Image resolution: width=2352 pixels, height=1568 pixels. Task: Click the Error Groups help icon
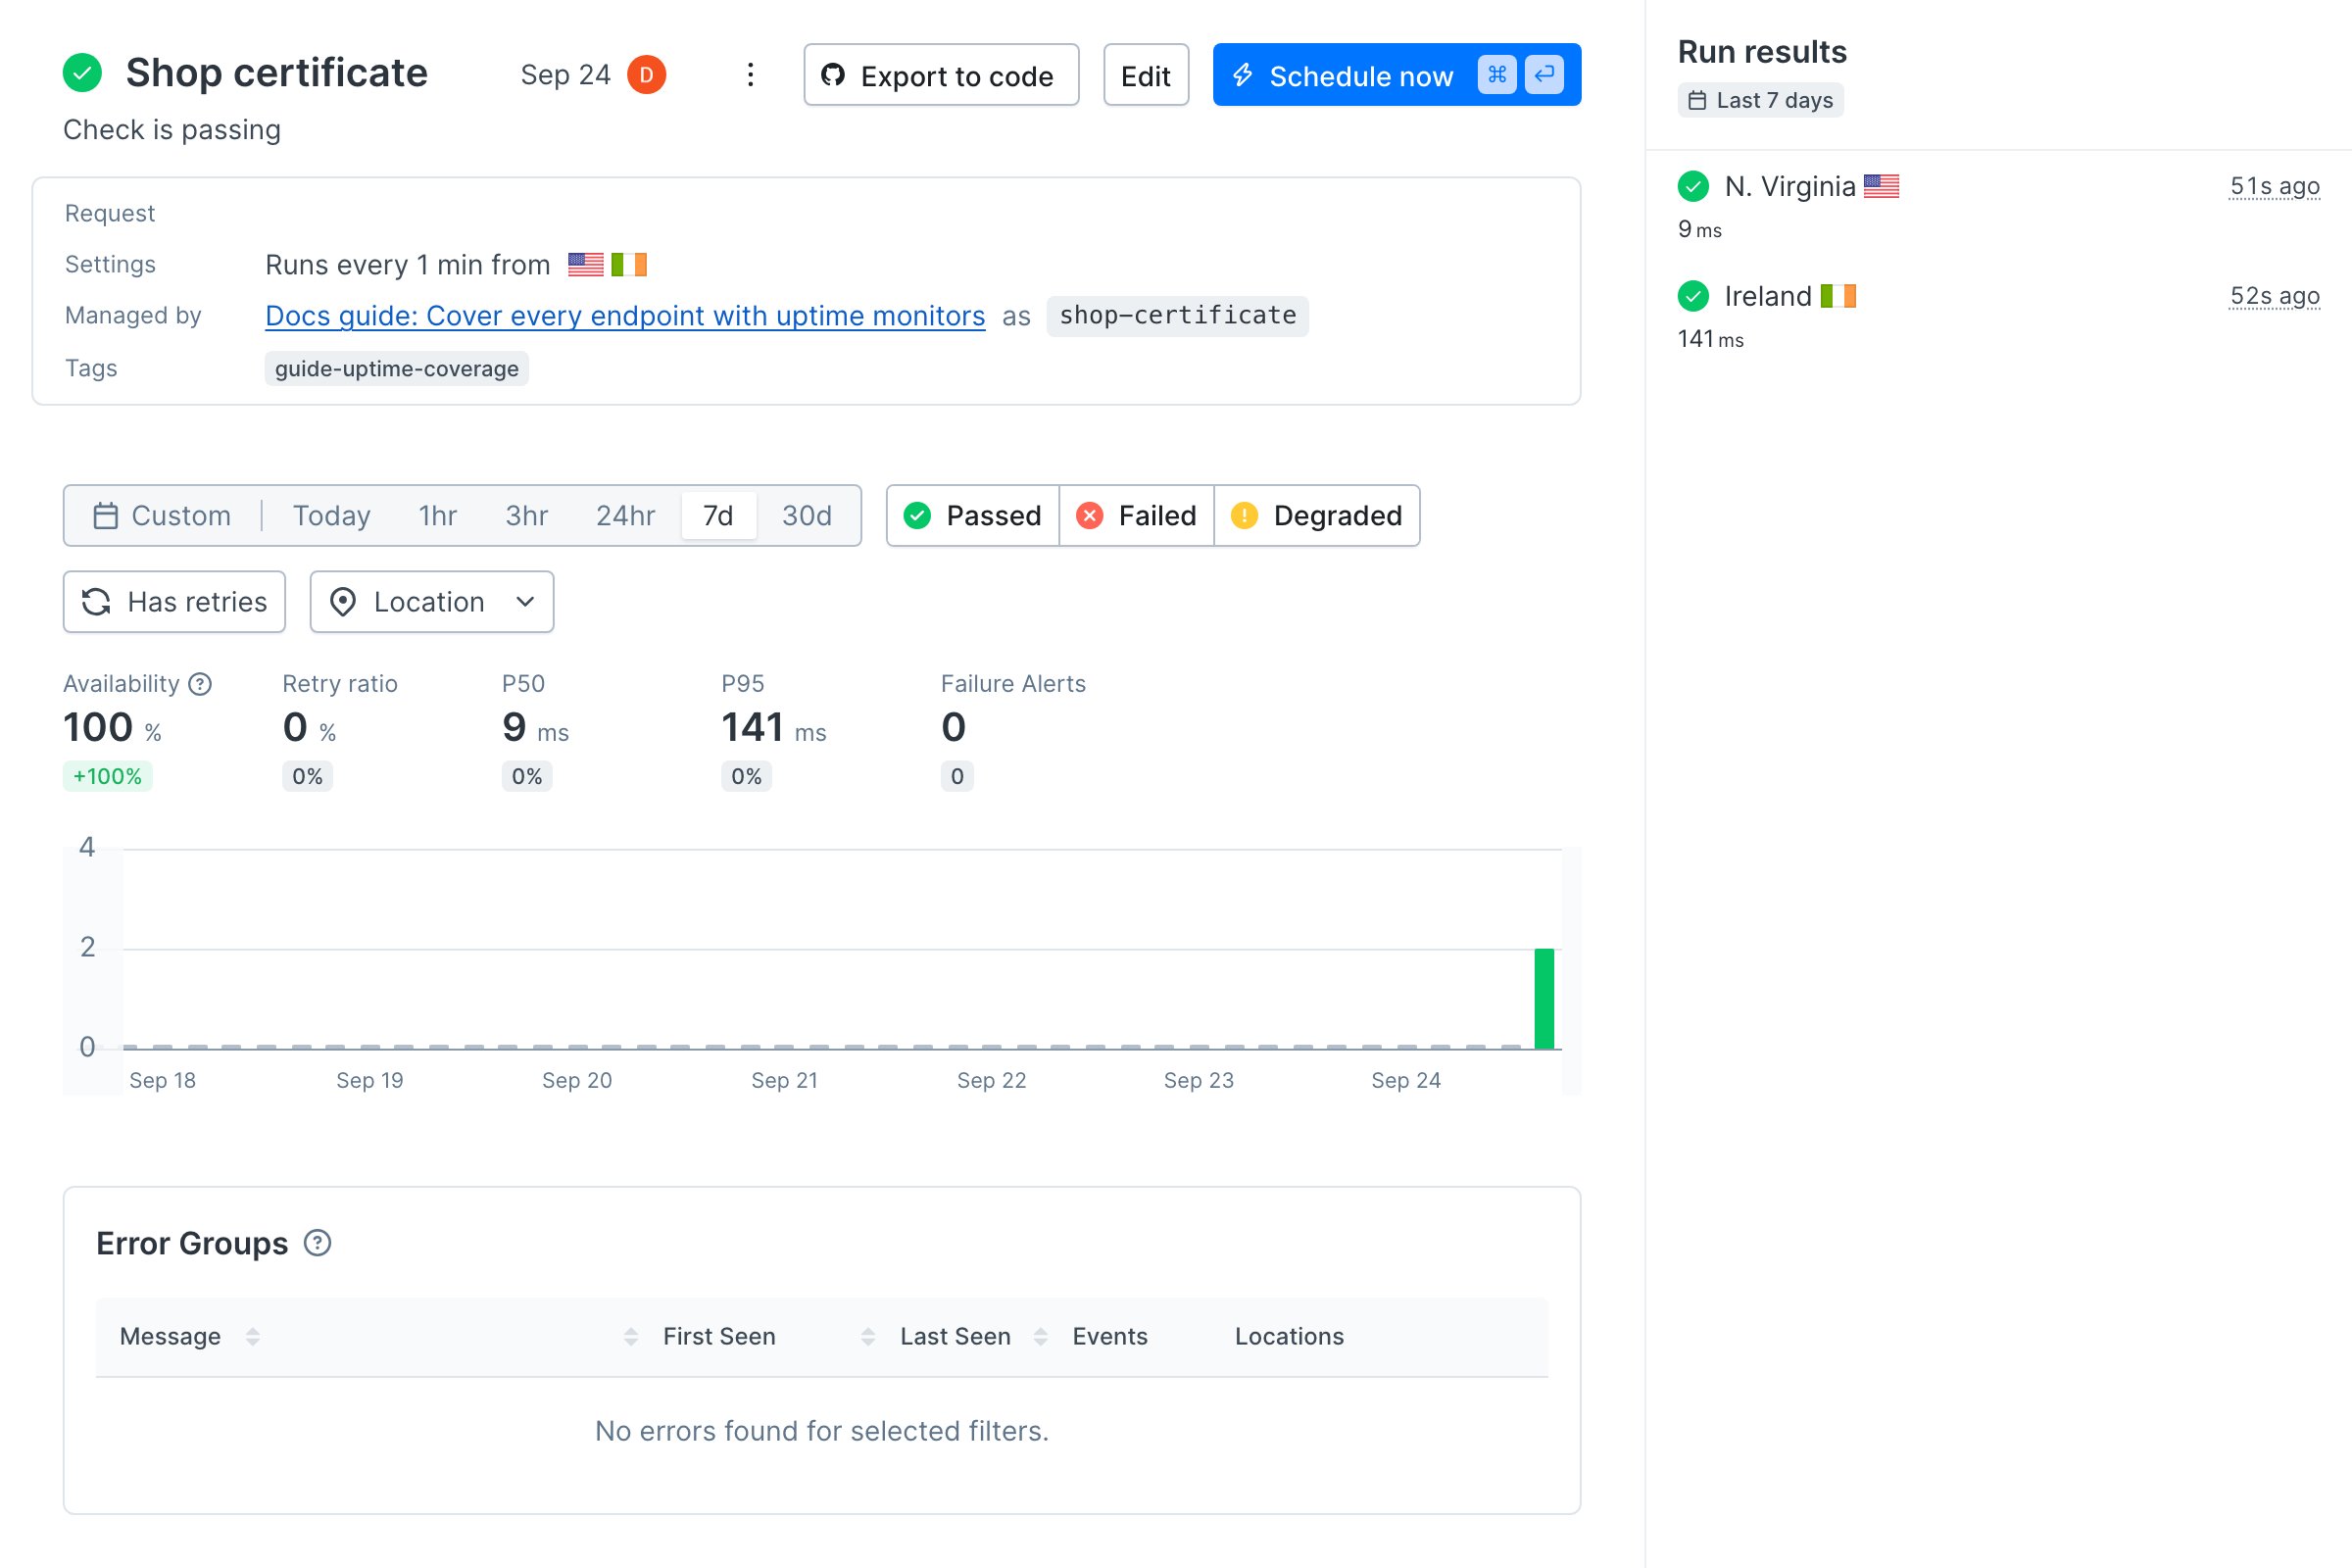pos(317,1243)
